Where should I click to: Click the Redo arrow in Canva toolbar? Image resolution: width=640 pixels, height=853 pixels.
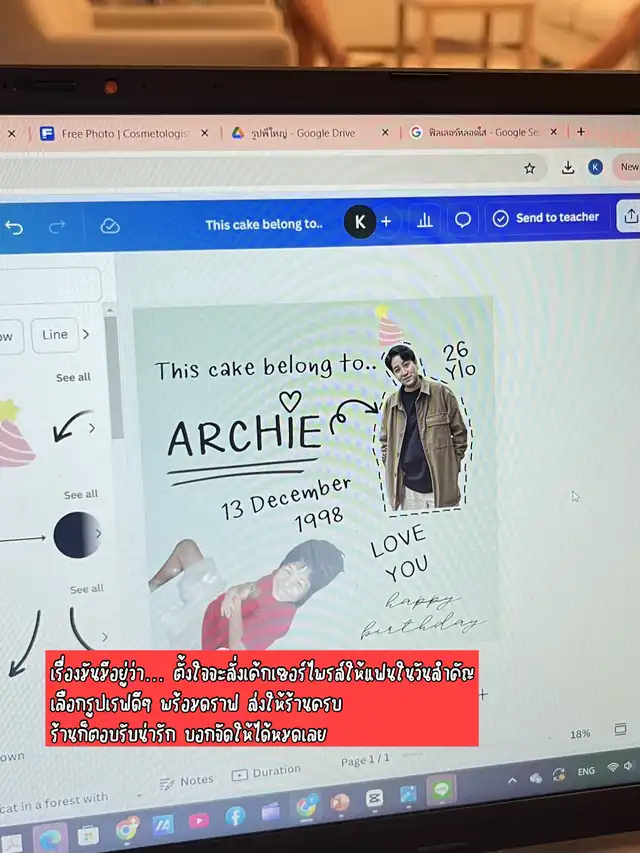click(58, 227)
